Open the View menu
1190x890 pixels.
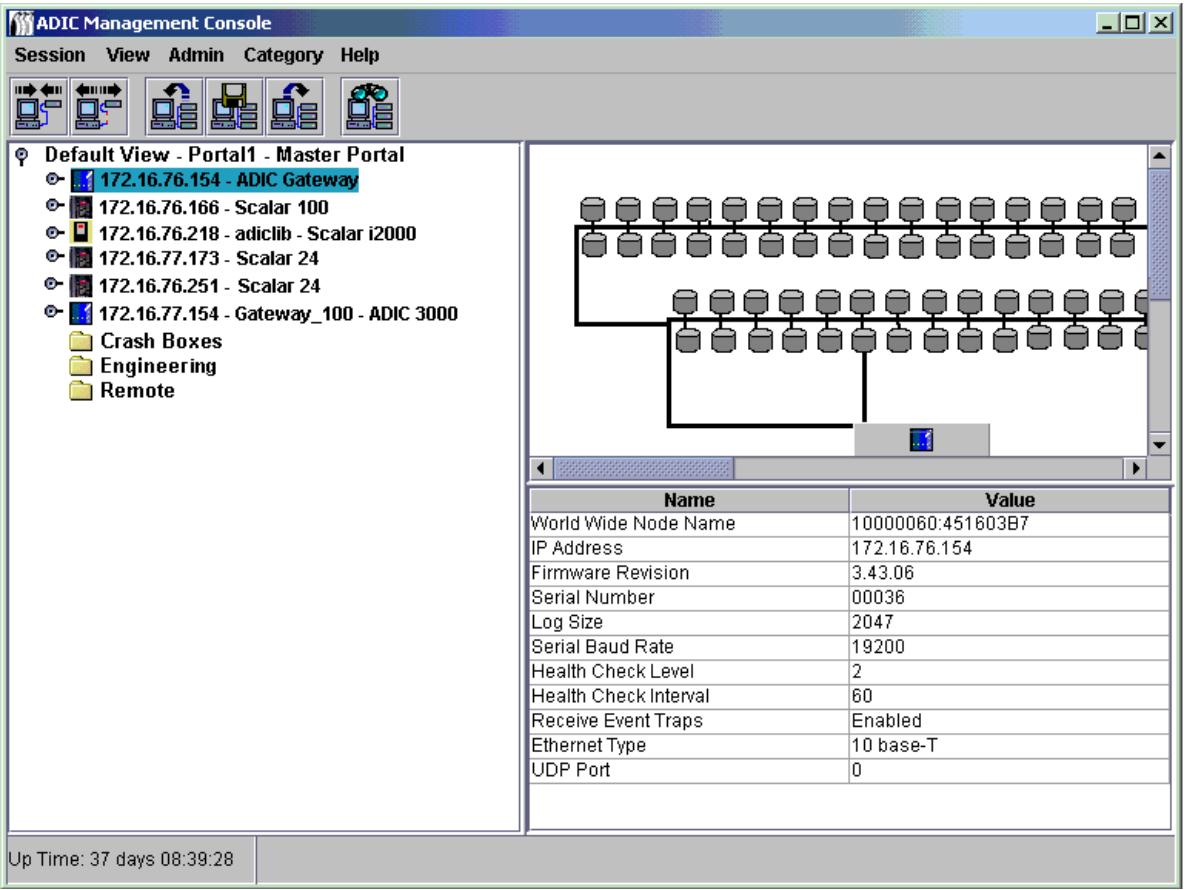(128, 55)
